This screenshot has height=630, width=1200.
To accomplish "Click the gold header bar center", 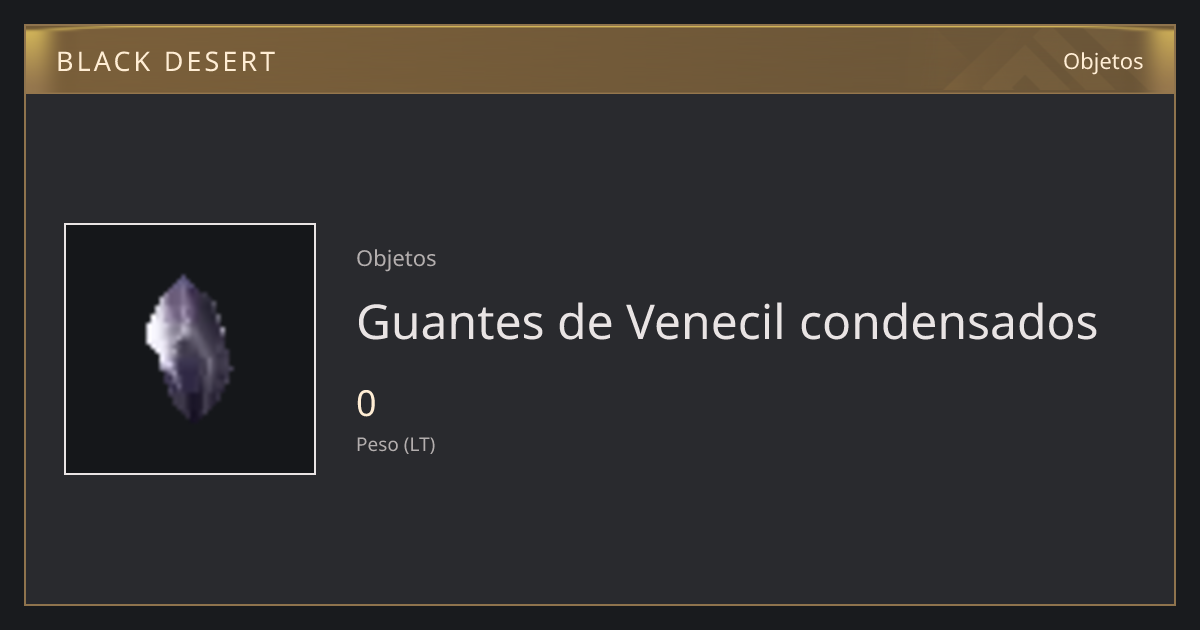I will tap(600, 61).
